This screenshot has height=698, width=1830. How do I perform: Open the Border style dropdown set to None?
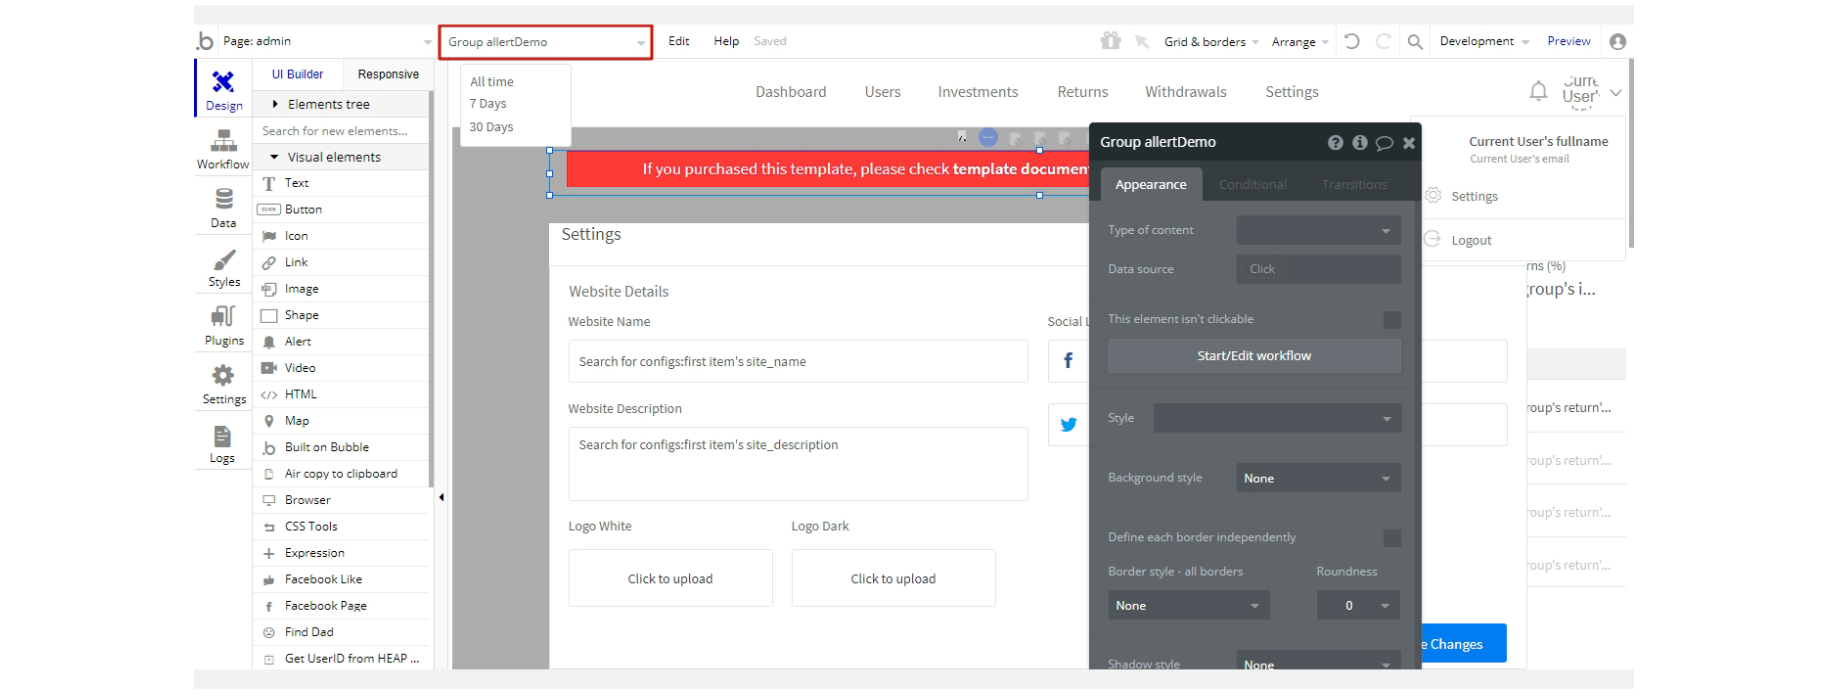coord(1188,606)
